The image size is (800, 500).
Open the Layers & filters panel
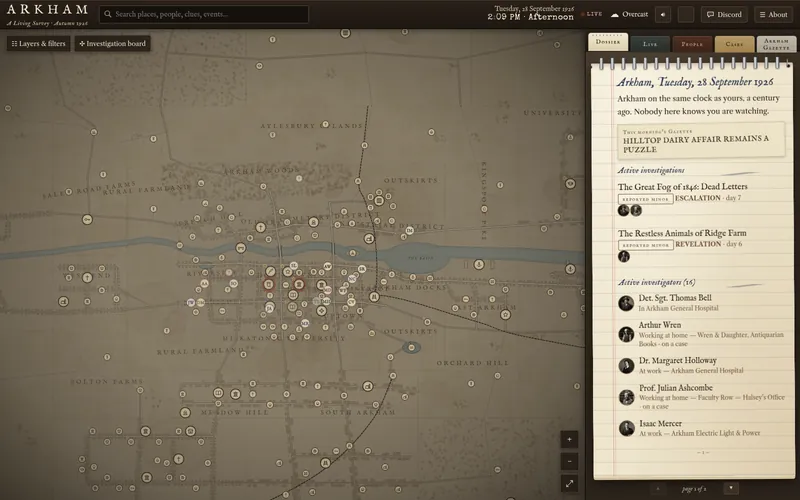38,43
